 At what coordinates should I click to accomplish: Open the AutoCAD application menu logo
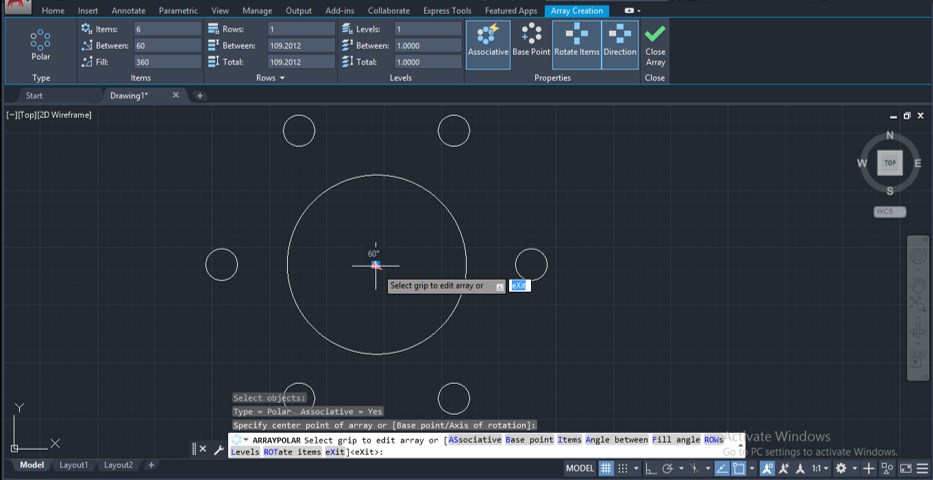(18, 7)
